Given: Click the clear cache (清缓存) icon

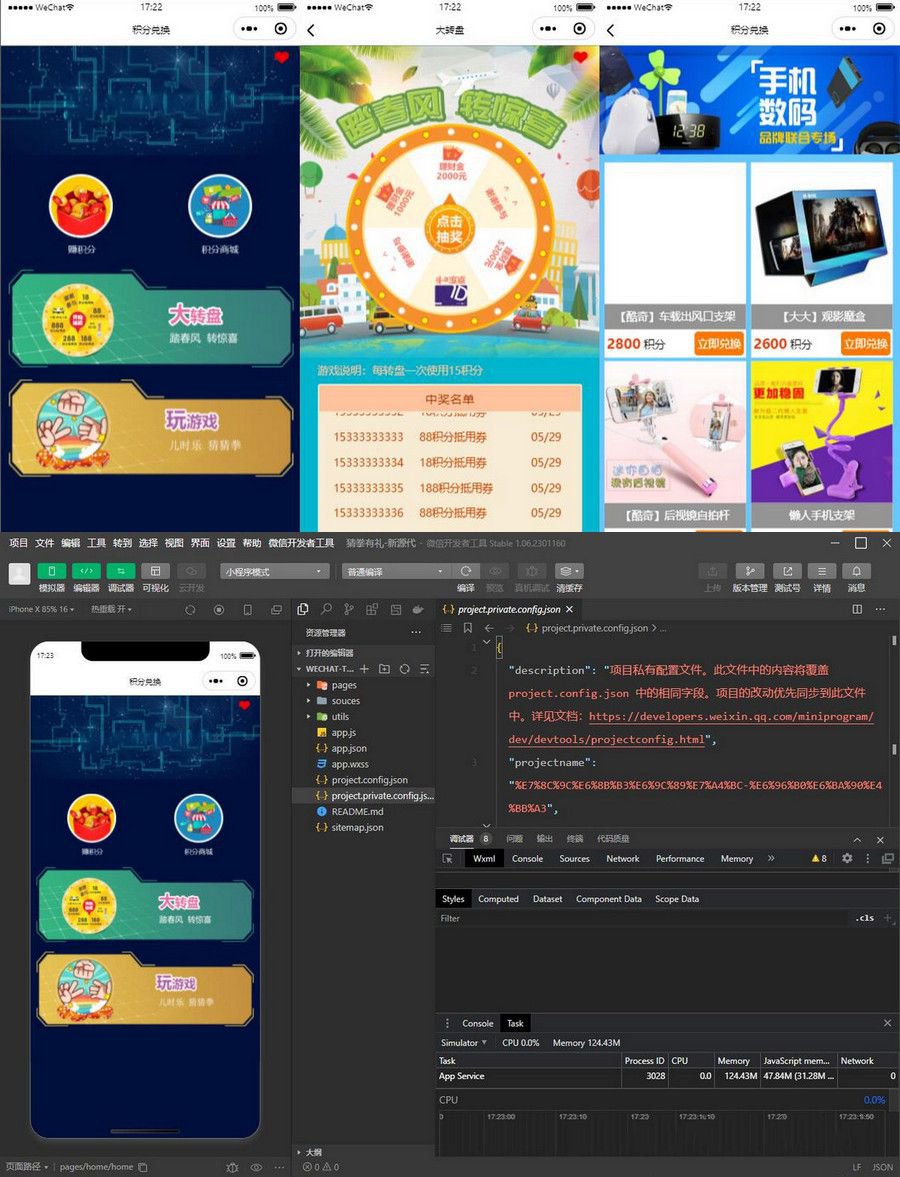Looking at the screenshot, I should [x=569, y=571].
